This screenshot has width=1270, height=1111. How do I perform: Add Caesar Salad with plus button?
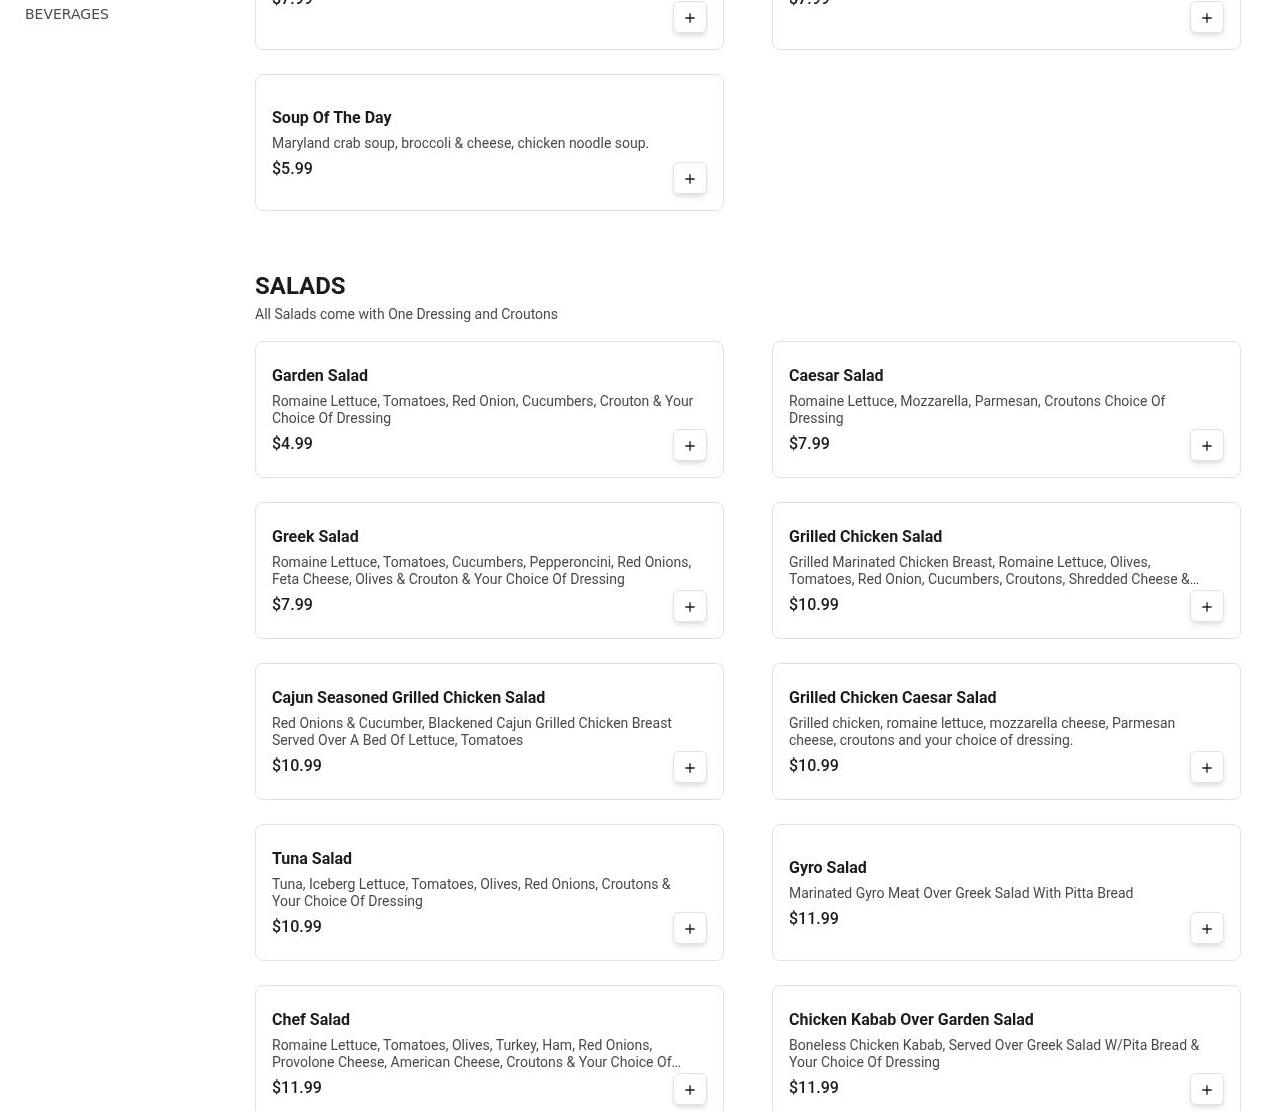pyautogui.click(x=1207, y=445)
